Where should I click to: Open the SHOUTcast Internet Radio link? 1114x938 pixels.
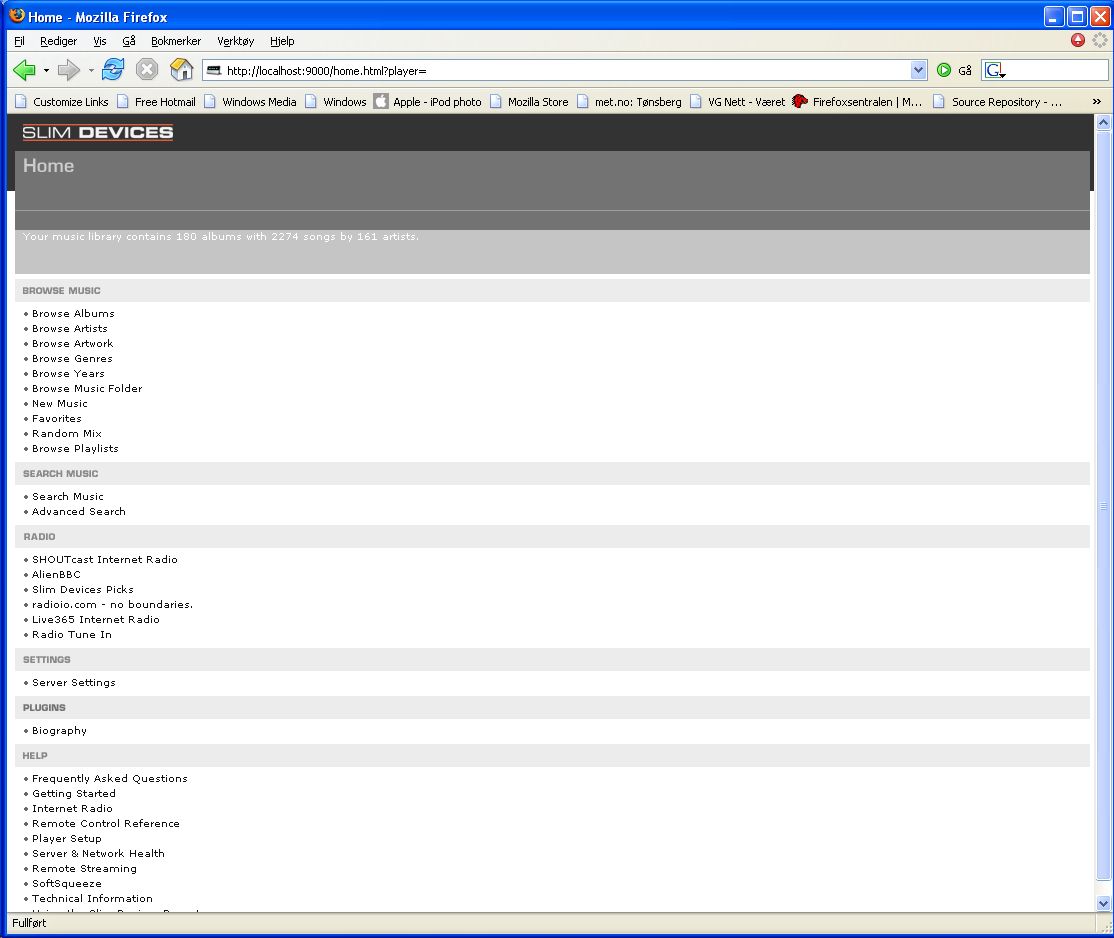[x=105, y=560]
